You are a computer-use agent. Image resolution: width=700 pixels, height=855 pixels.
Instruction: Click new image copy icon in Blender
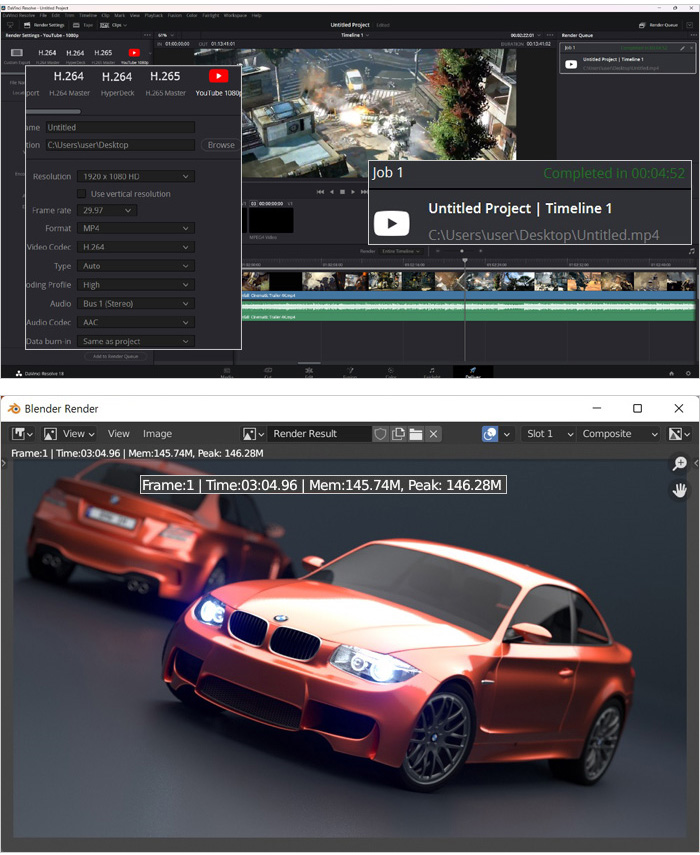(399, 434)
